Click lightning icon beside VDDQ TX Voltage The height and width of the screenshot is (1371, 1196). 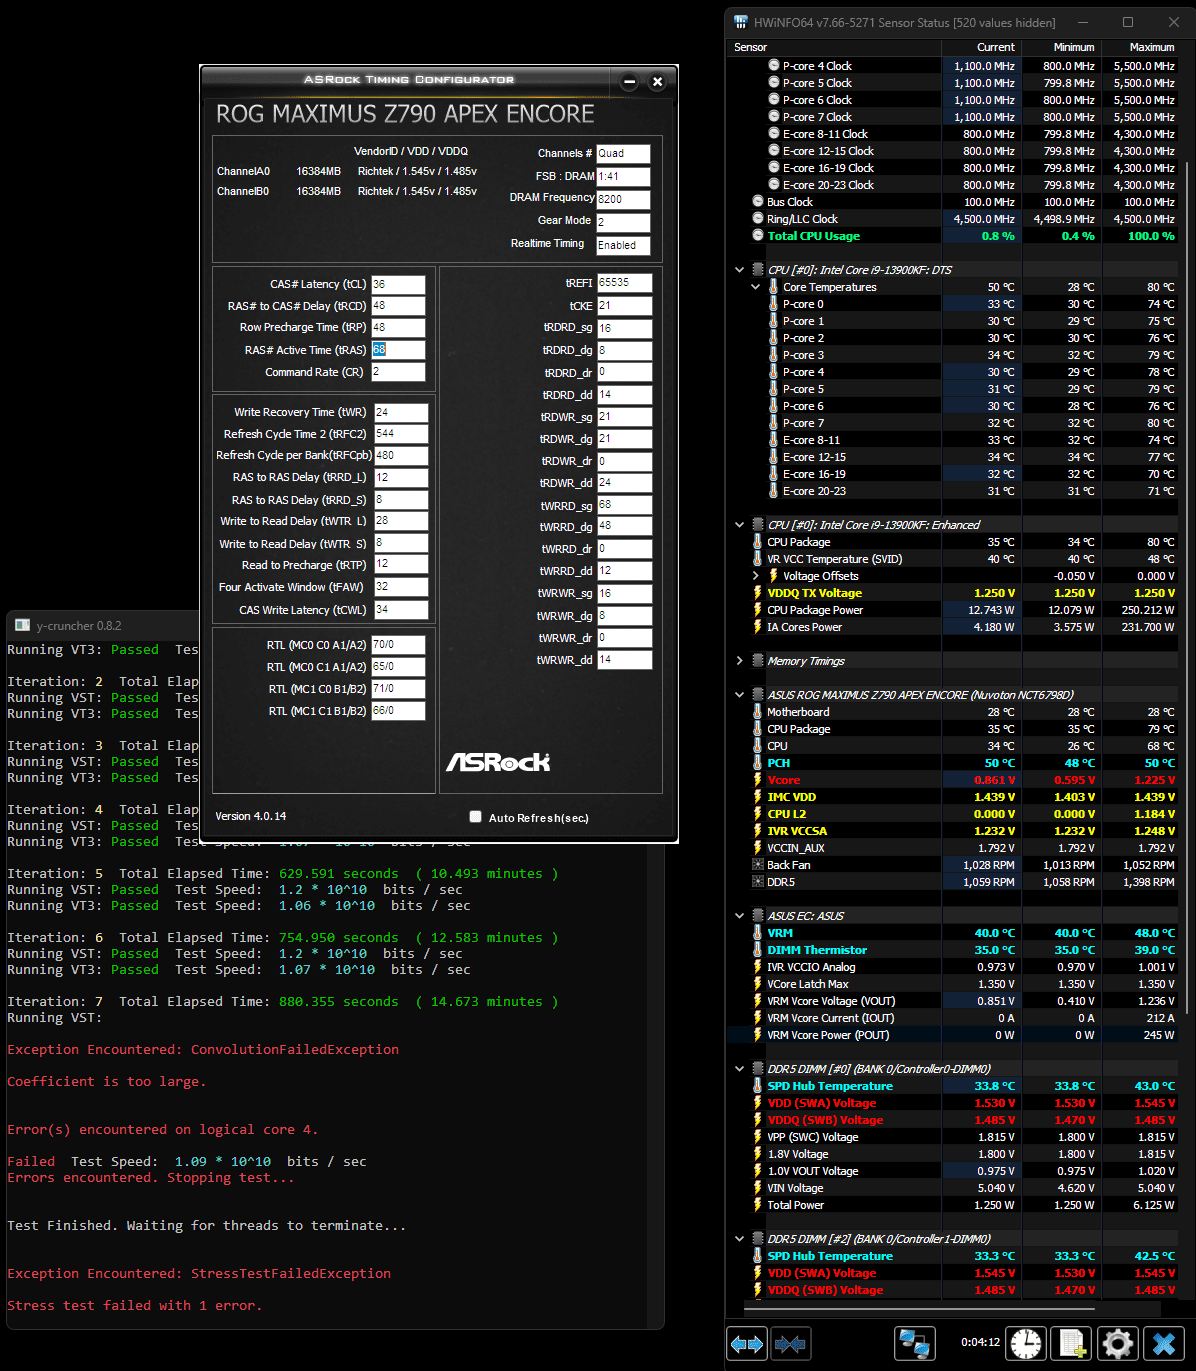[x=758, y=593]
